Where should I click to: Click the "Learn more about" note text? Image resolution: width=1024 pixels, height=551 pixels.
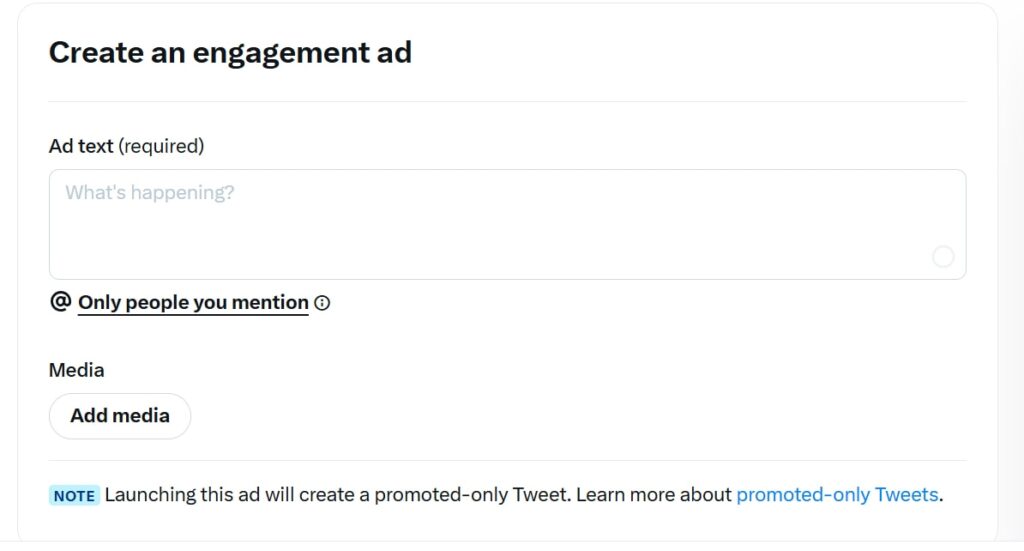point(654,494)
